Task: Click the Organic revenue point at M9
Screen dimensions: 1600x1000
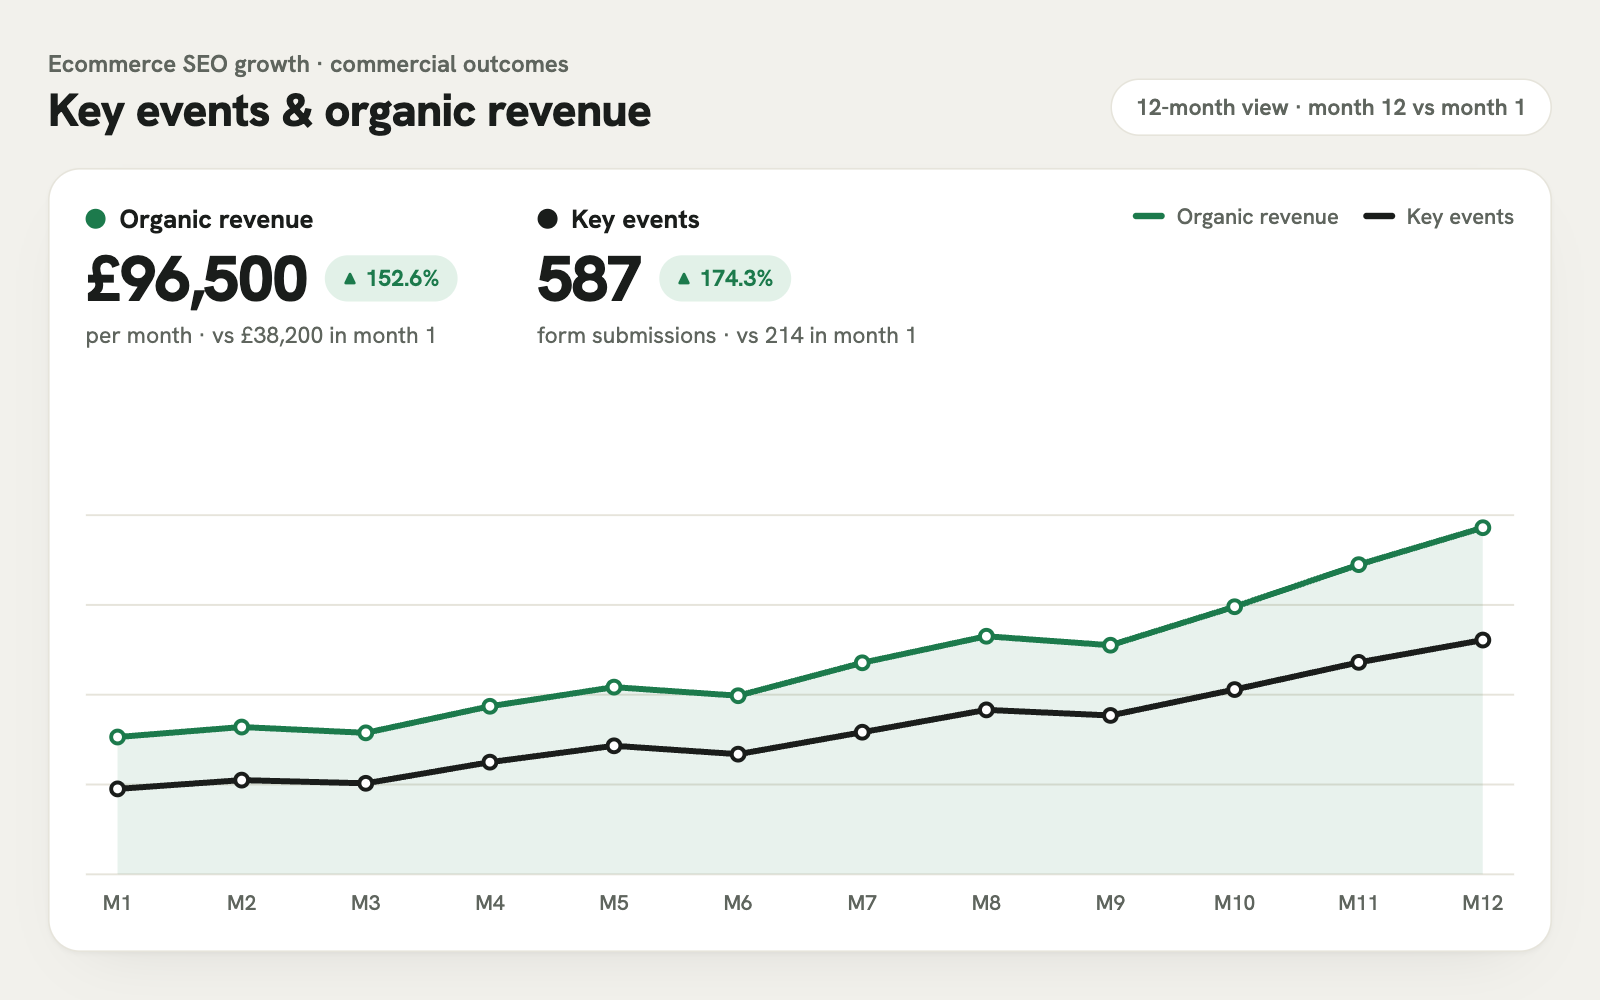Action: coord(1110,646)
